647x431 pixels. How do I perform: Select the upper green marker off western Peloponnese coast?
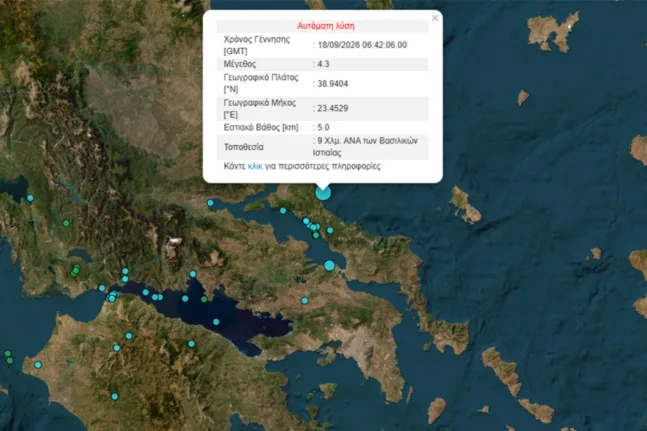pos(7,353)
